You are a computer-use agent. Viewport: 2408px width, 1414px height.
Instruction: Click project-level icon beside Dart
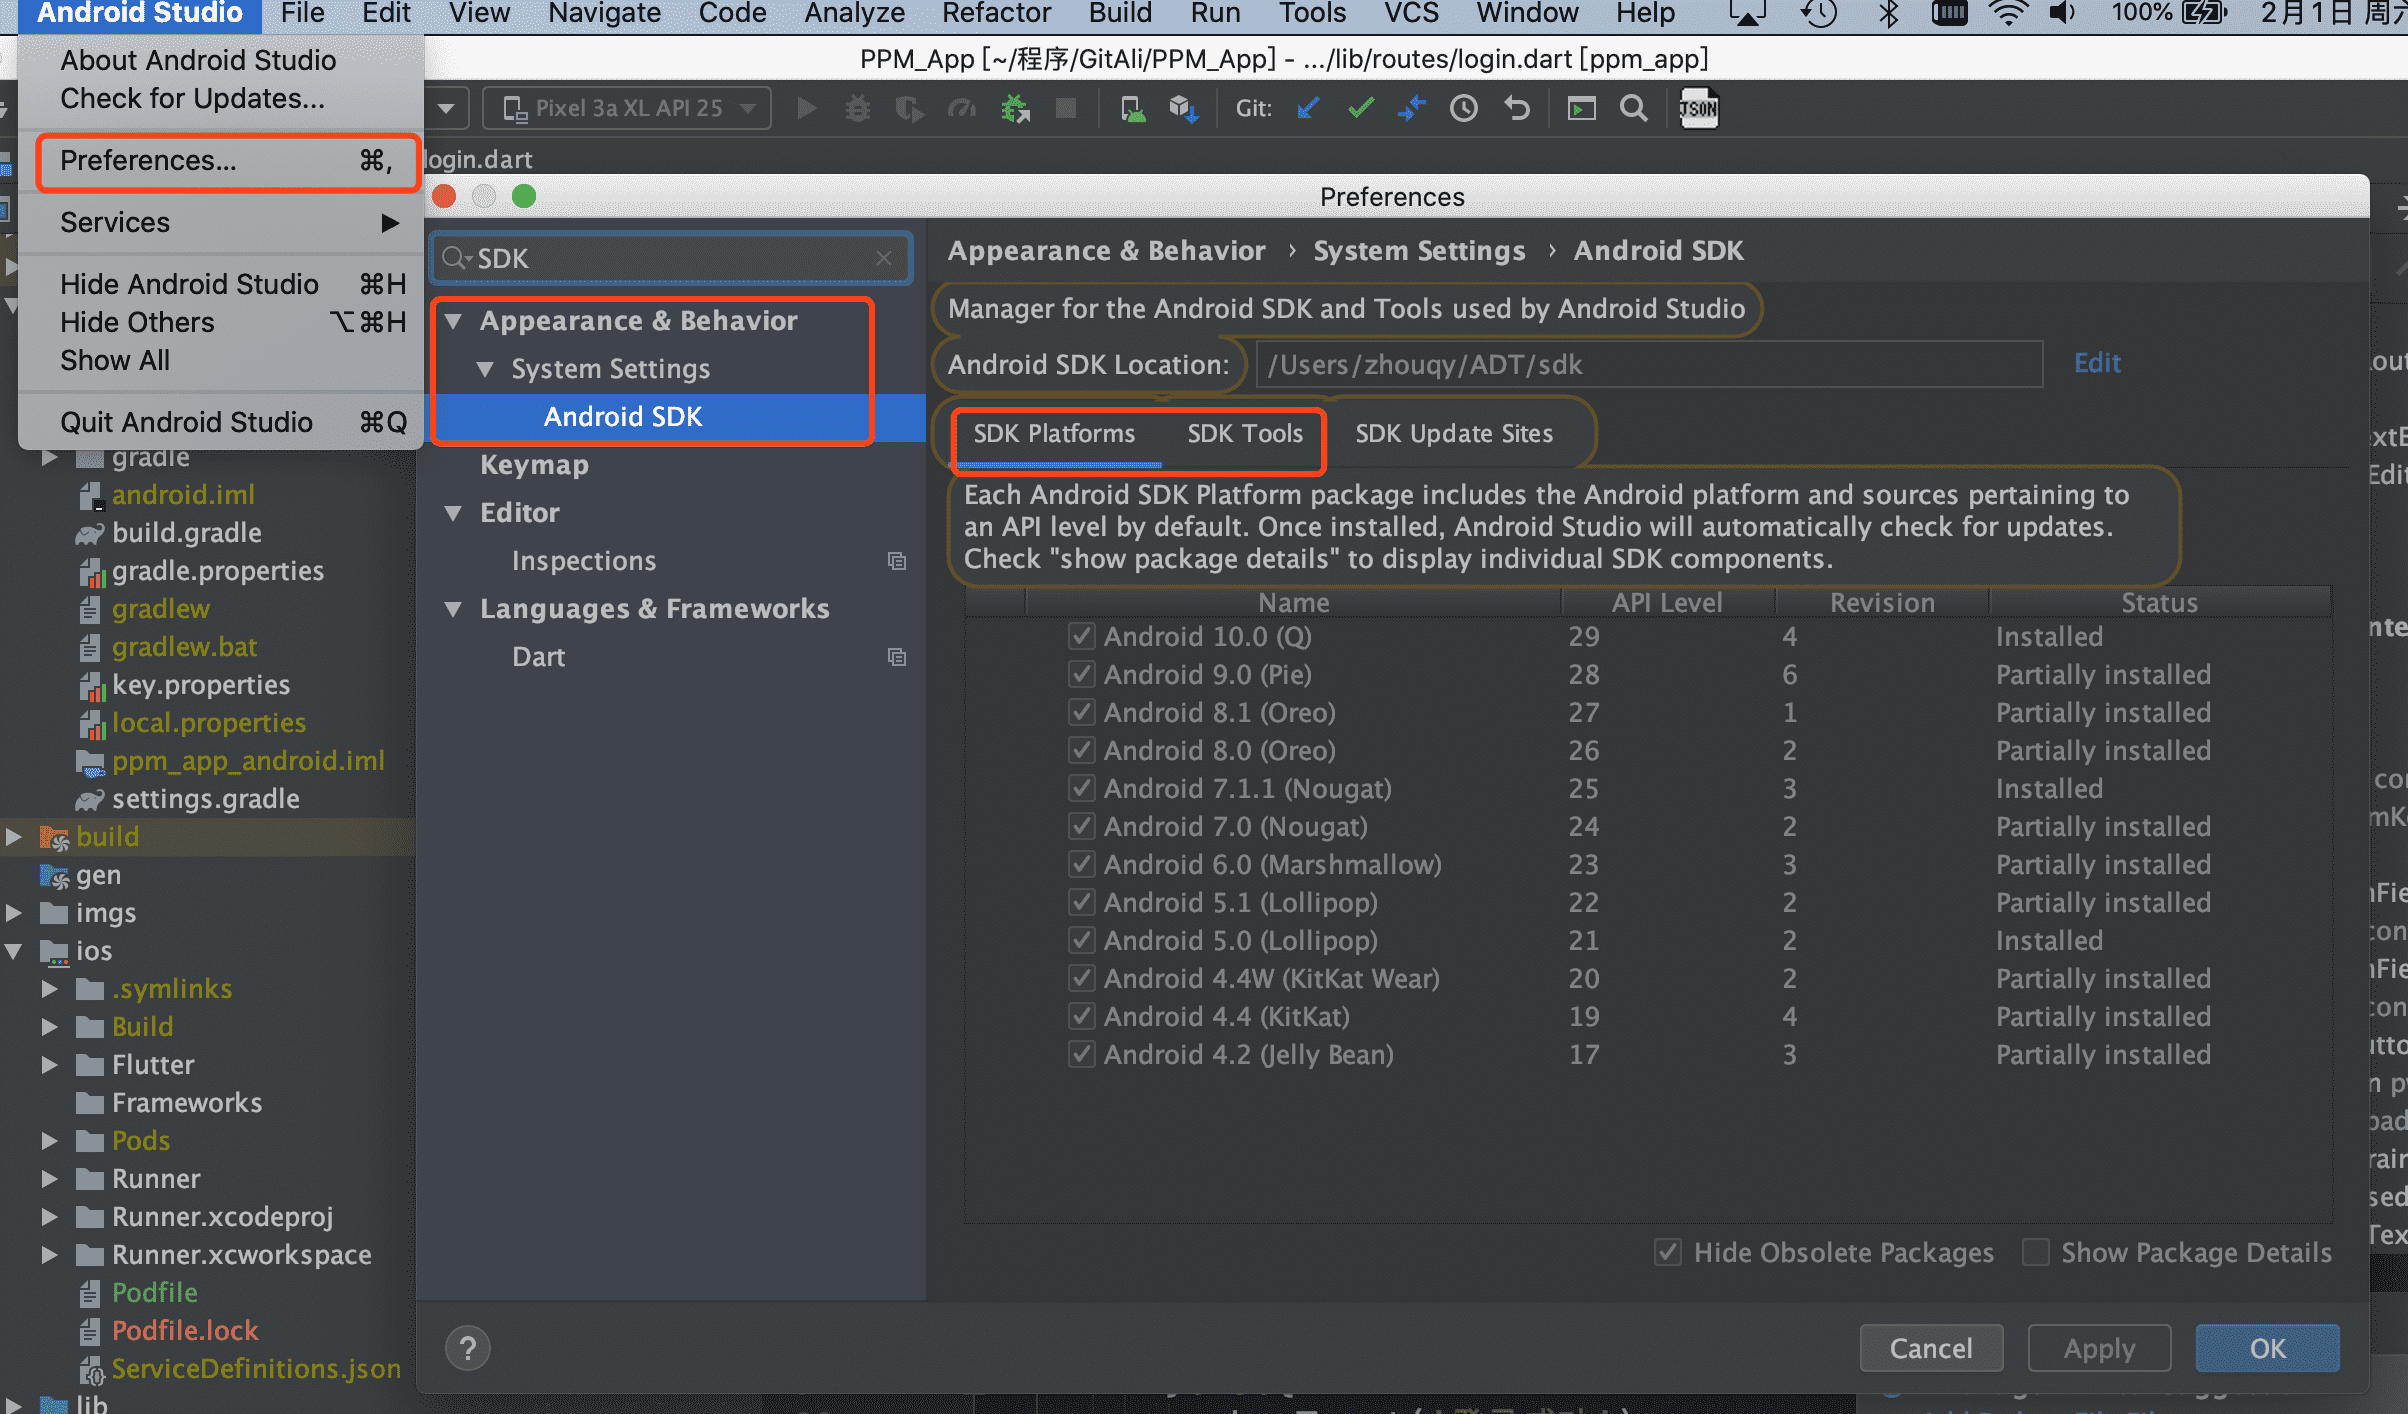pos(897,657)
